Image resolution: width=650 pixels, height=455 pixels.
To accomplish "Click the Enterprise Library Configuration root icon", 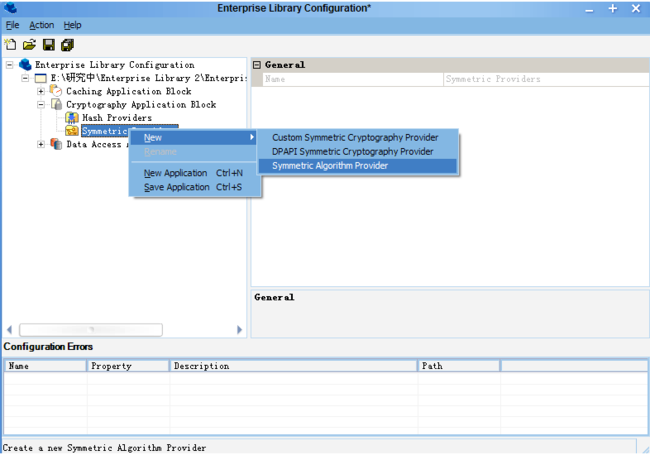I will point(25,64).
